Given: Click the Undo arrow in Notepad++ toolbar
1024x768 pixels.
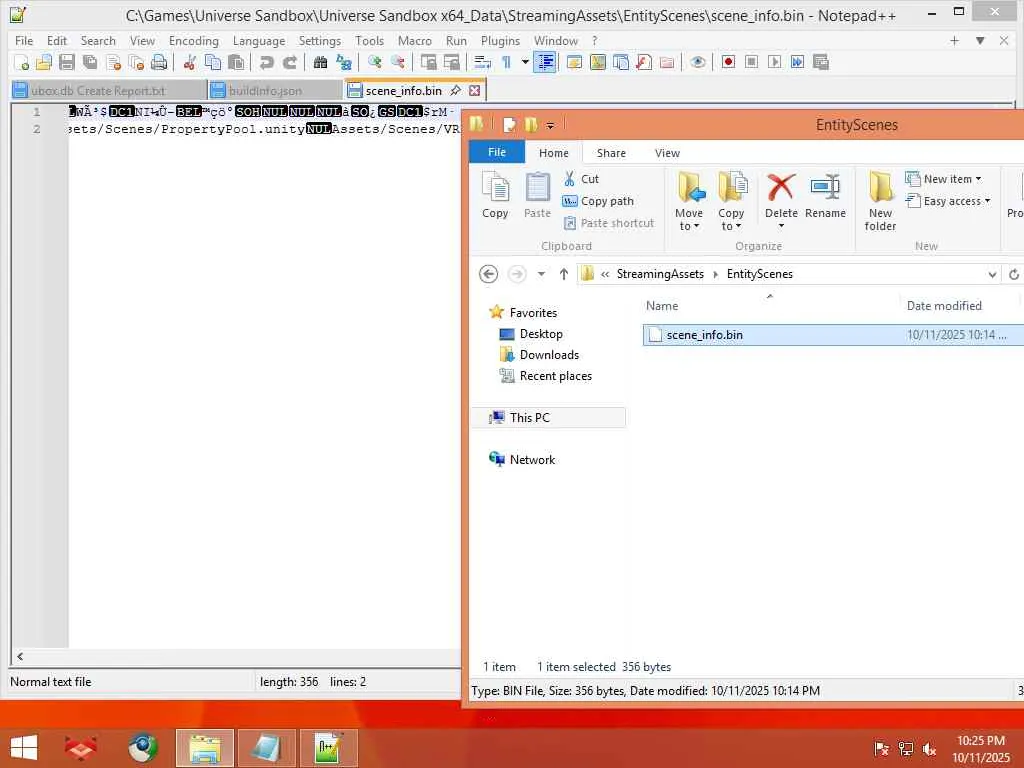Looking at the screenshot, I should click(266, 62).
